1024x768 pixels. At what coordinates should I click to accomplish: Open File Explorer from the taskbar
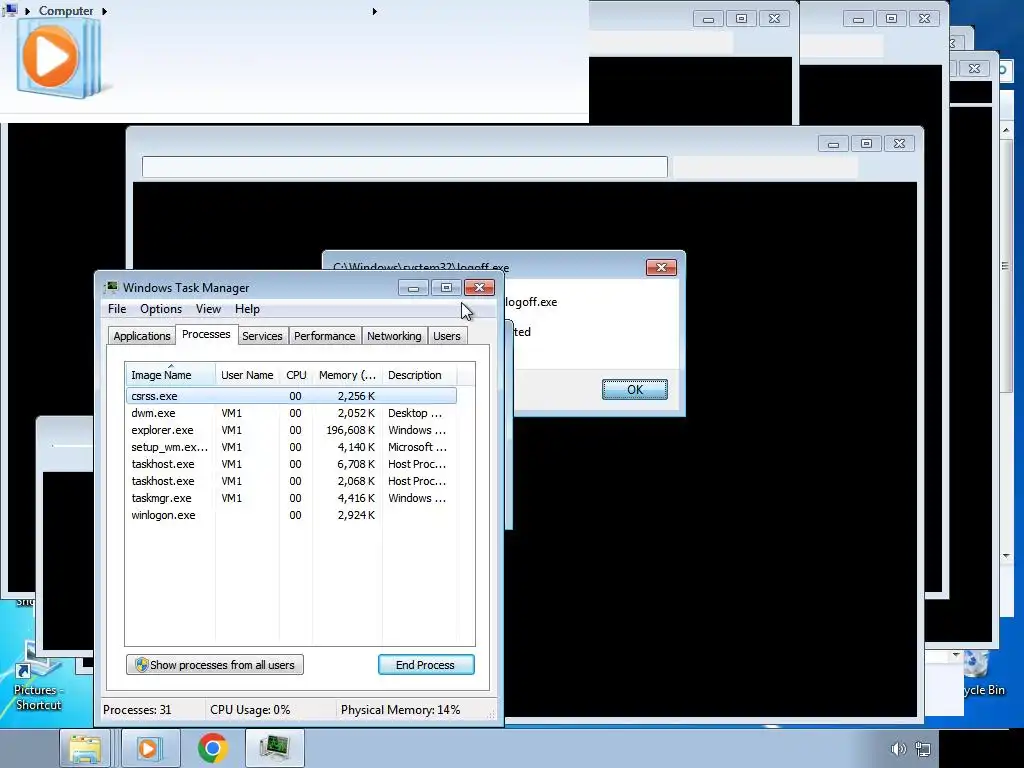click(86, 748)
